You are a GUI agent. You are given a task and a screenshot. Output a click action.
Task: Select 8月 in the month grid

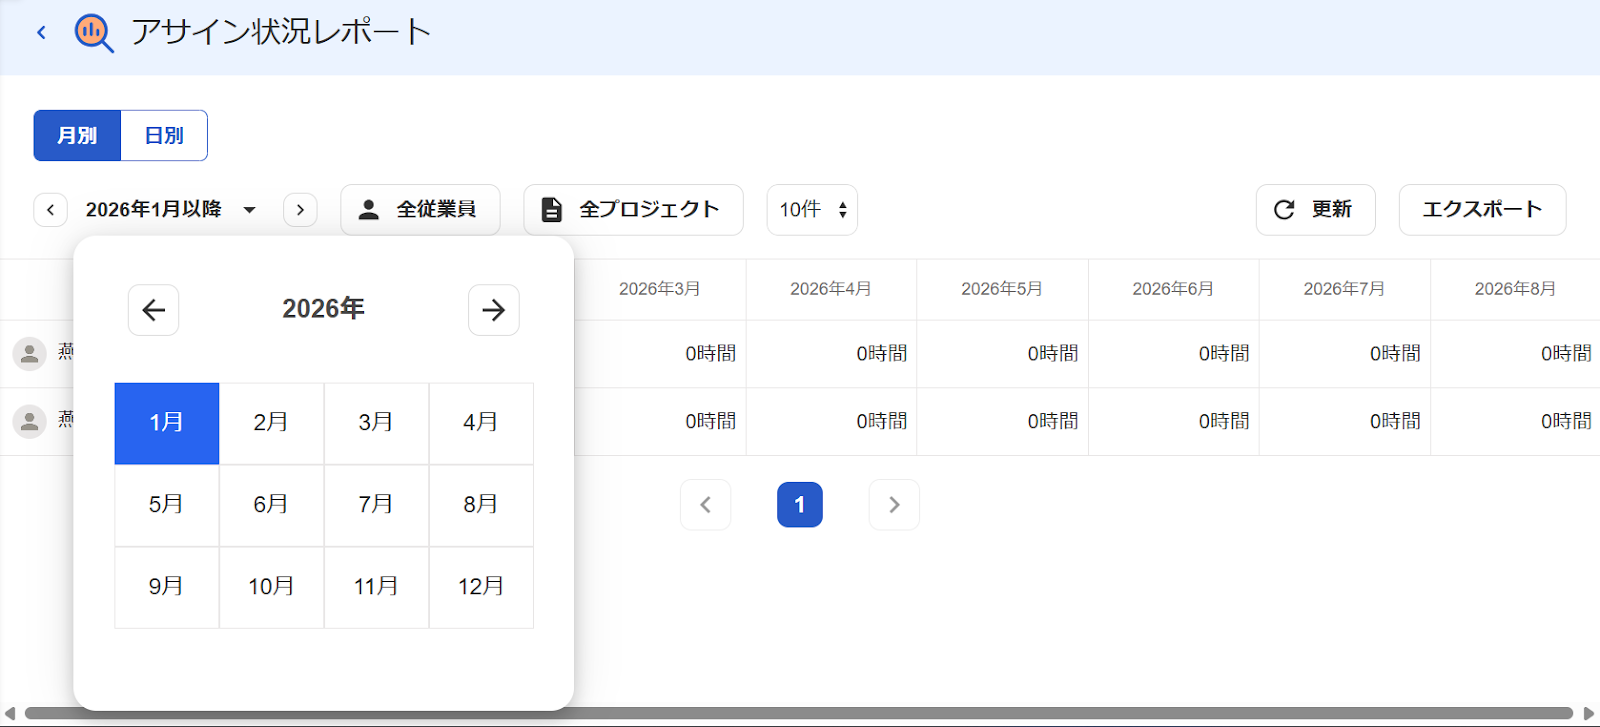pyautogui.click(x=481, y=505)
